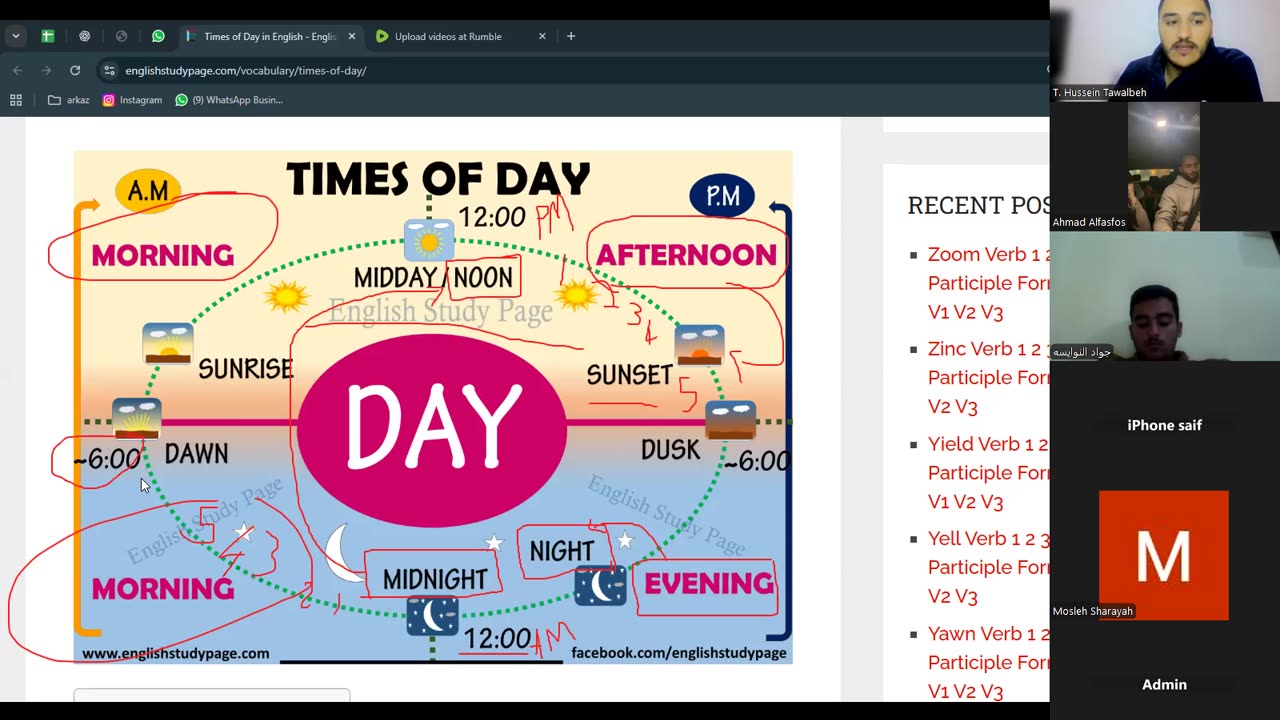Open the Zinc Verb 1 2 3 post

(x=989, y=378)
